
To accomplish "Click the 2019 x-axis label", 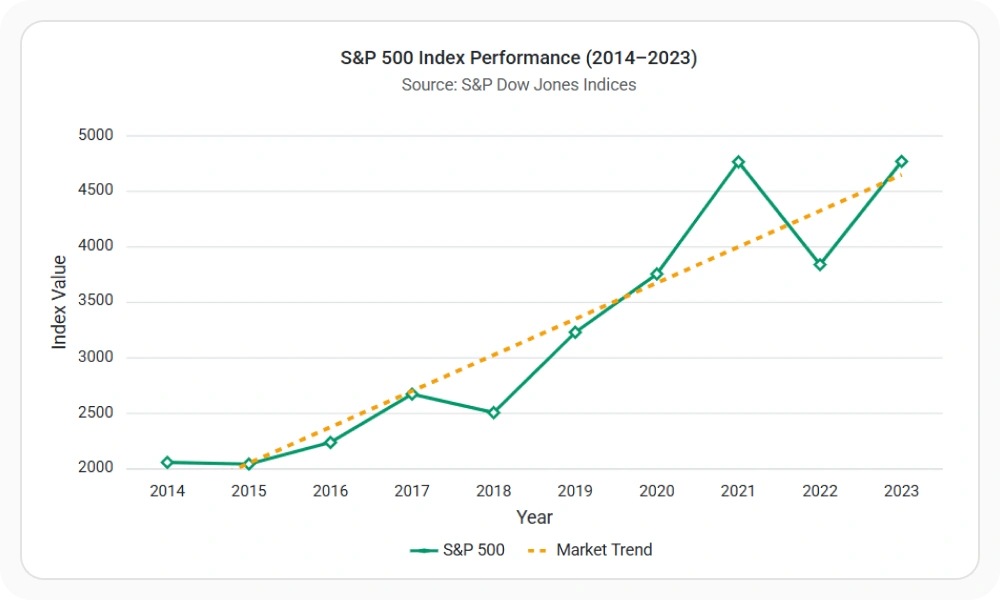I will (x=575, y=491).
